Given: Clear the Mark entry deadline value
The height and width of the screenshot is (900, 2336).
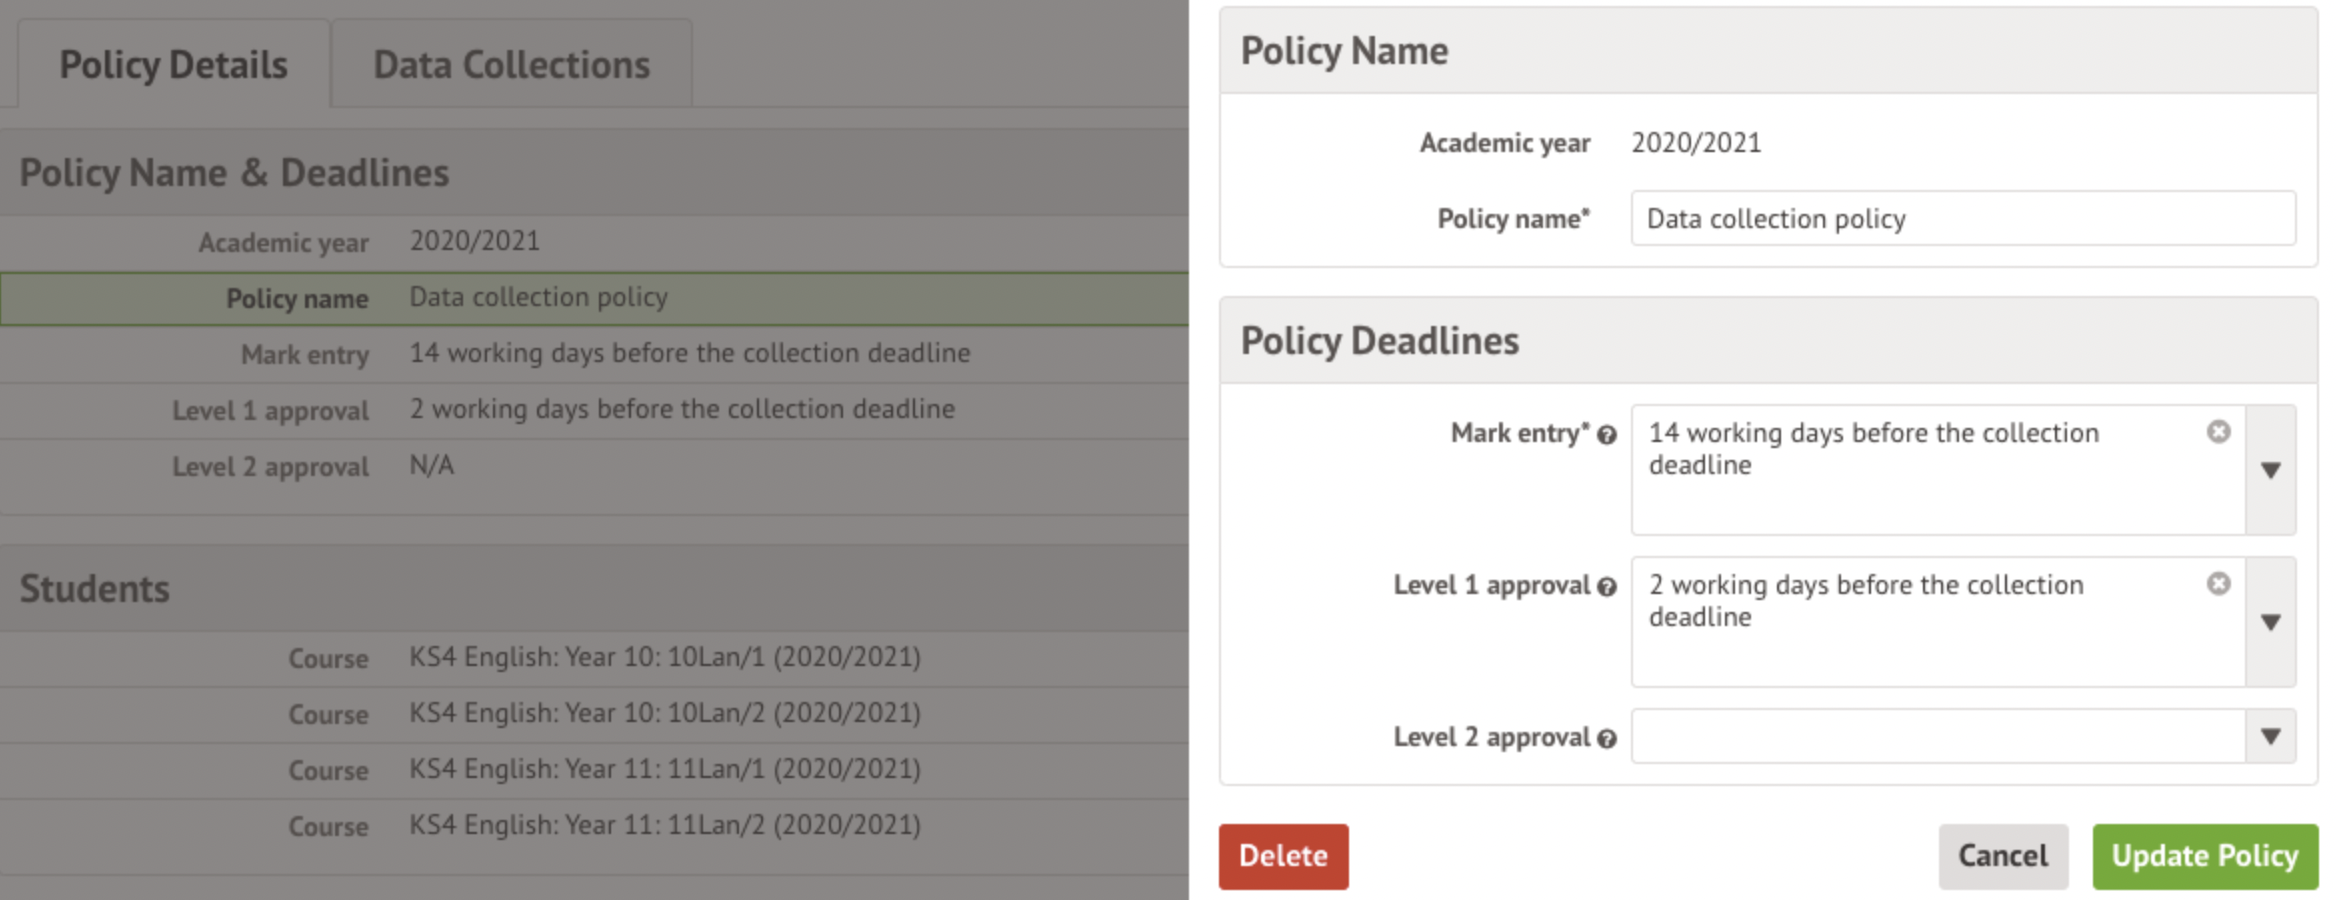Looking at the screenshot, I should [2218, 432].
